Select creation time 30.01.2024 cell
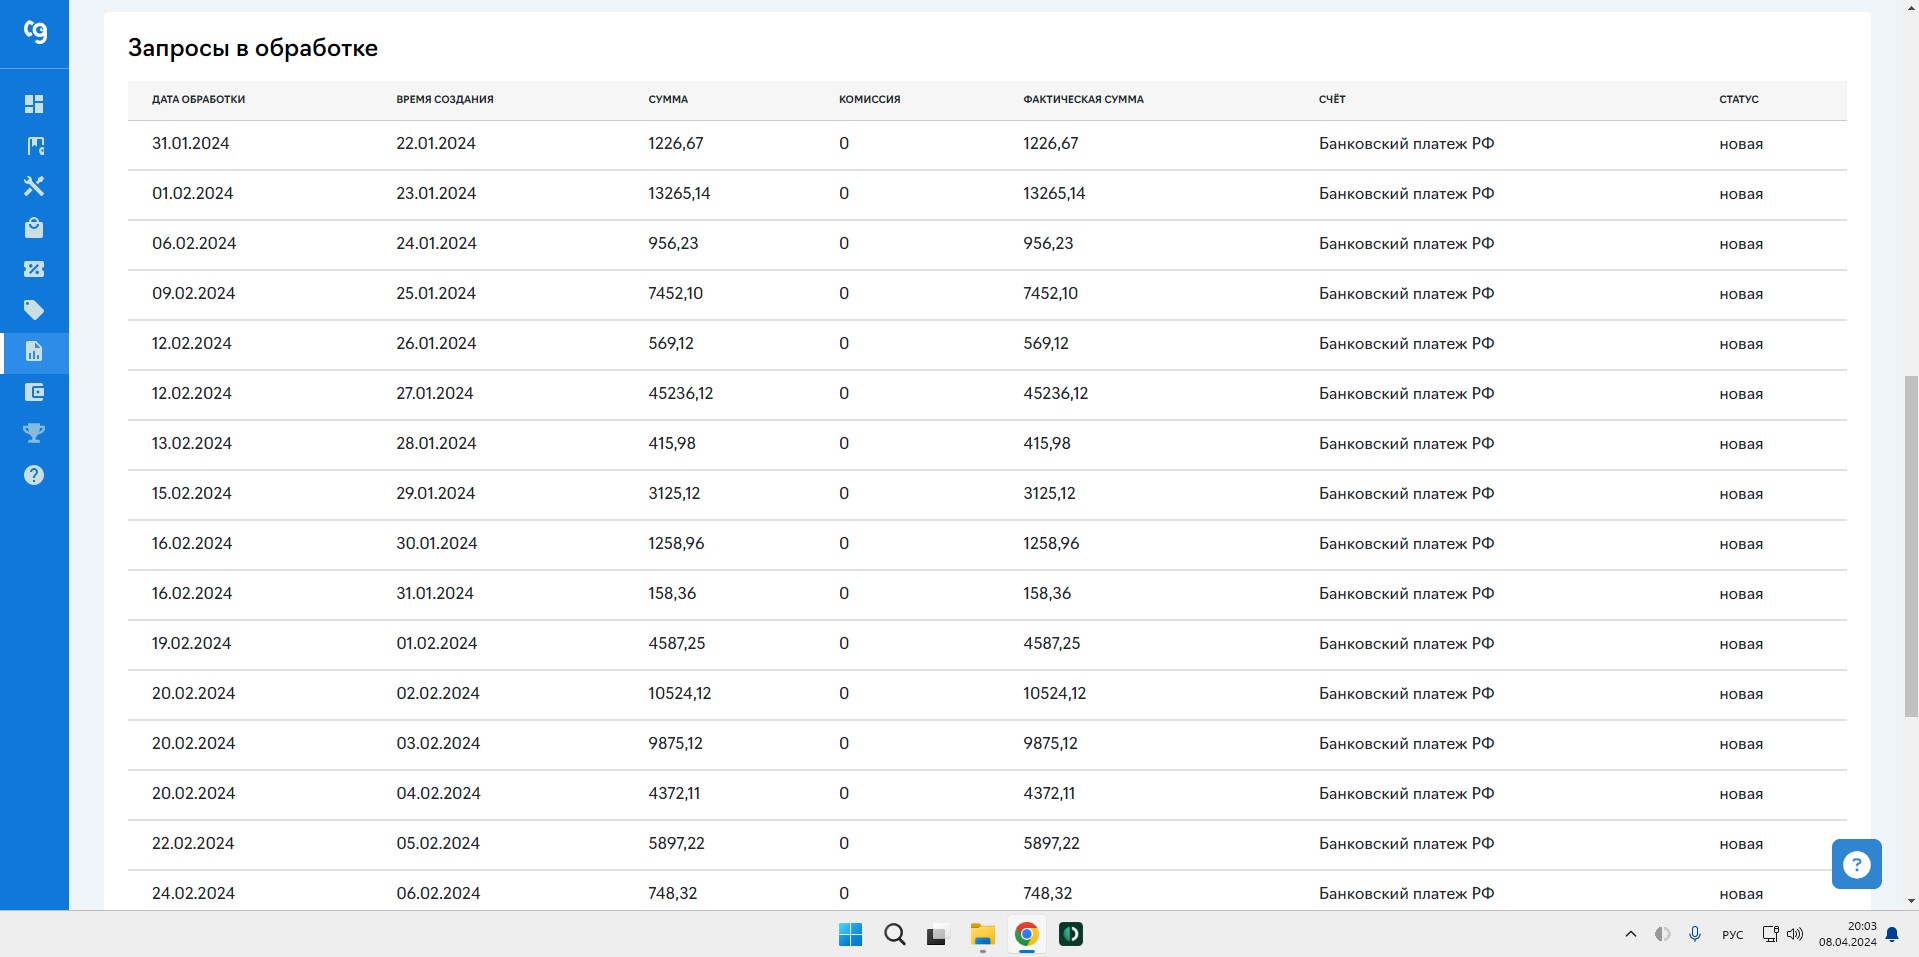This screenshot has width=1919, height=957. (x=437, y=543)
